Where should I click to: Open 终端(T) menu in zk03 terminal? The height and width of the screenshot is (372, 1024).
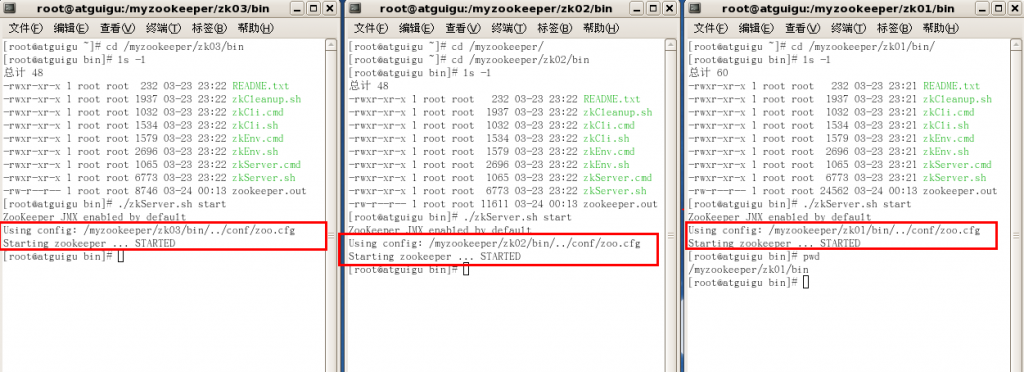pos(163,29)
